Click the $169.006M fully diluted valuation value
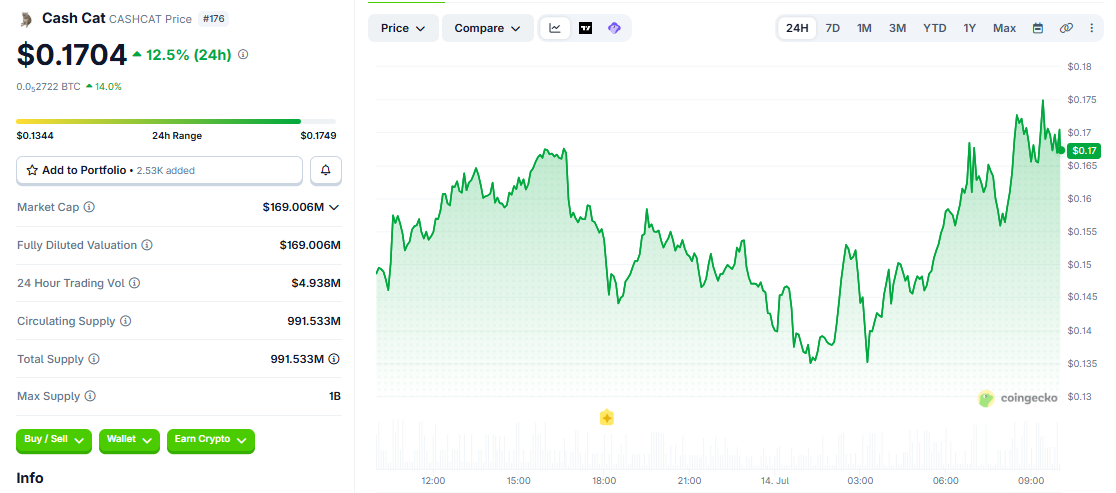This screenshot has height=493, width=1116. (310, 245)
